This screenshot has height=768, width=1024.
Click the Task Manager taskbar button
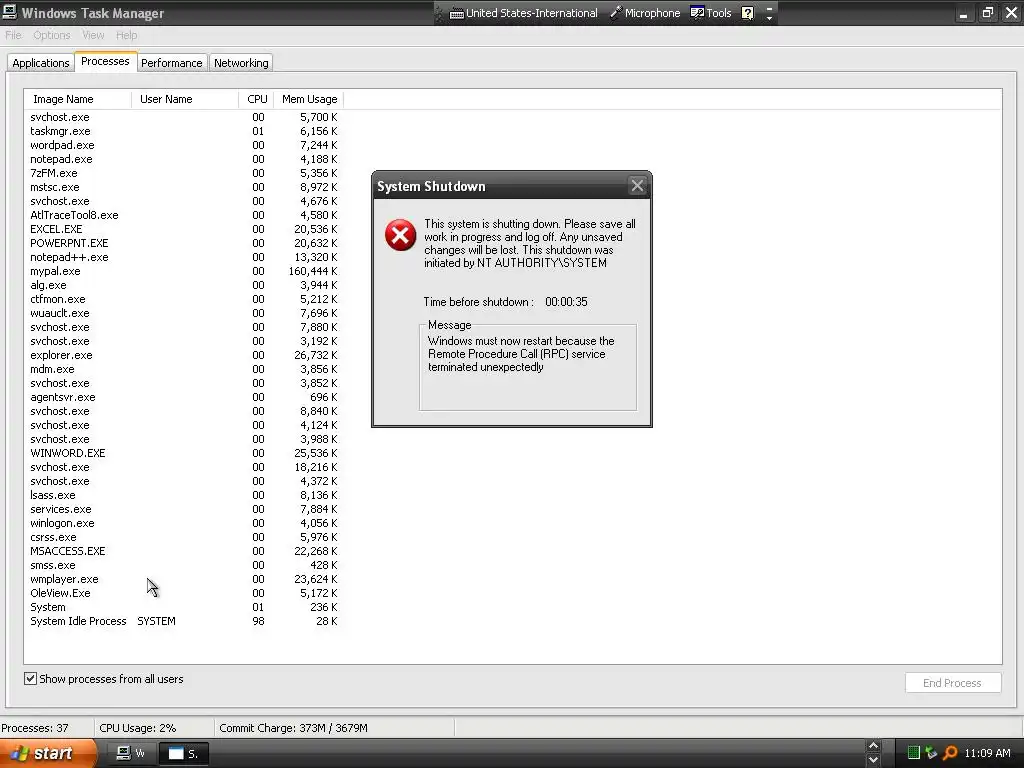coord(130,754)
